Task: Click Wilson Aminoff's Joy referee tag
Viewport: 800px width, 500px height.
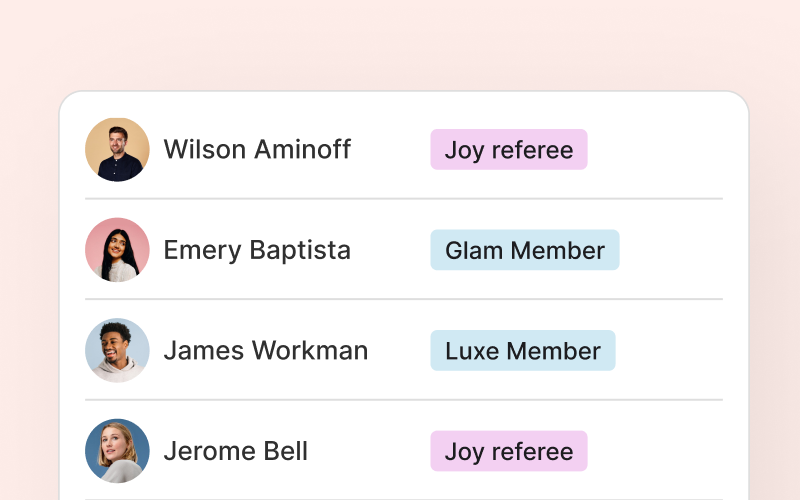Action: point(509,150)
